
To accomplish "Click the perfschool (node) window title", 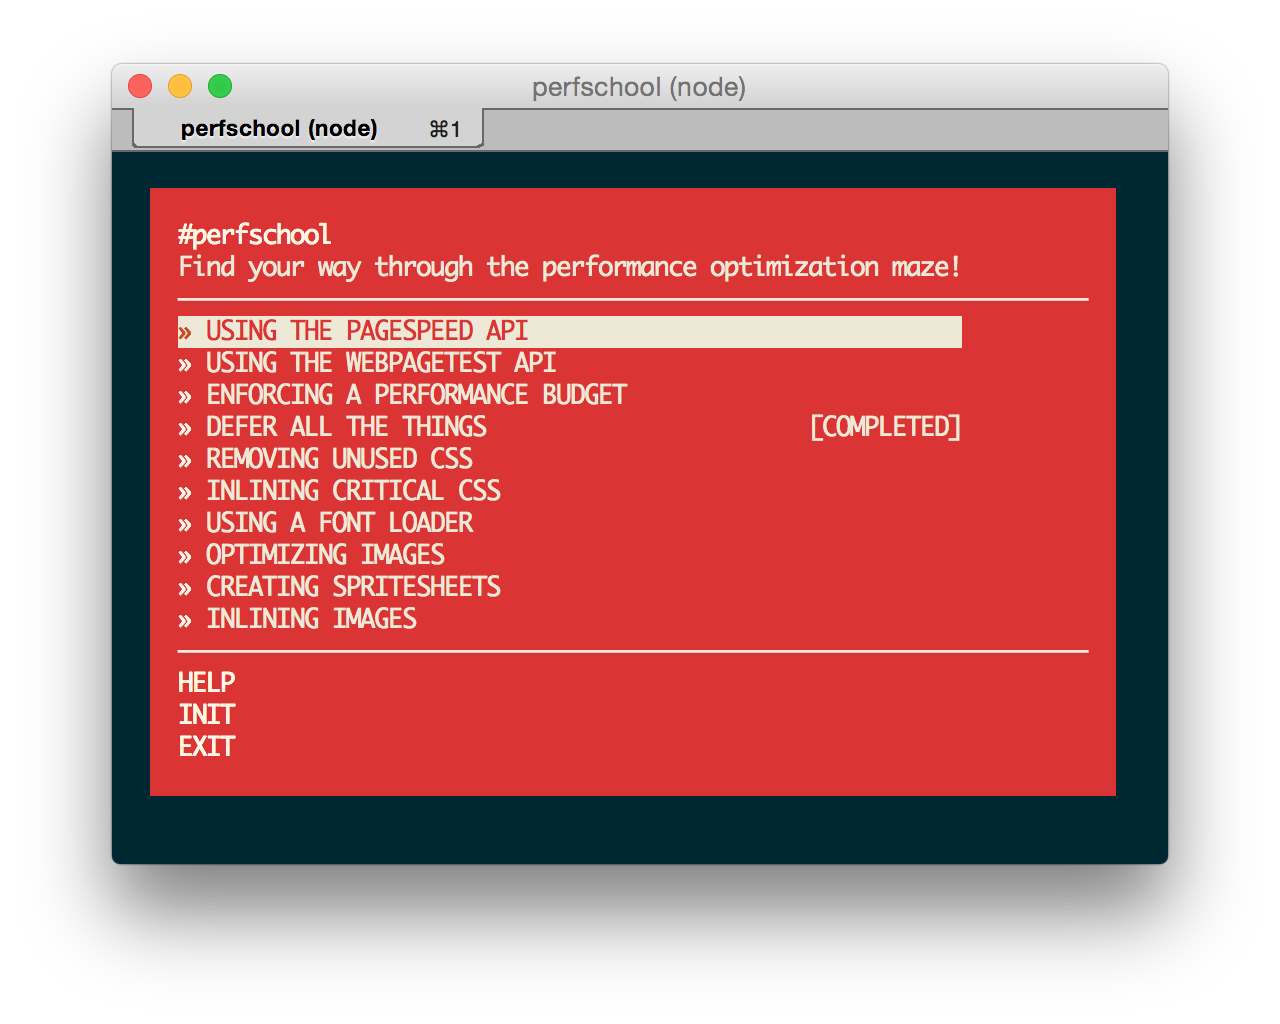I will coord(639,87).
